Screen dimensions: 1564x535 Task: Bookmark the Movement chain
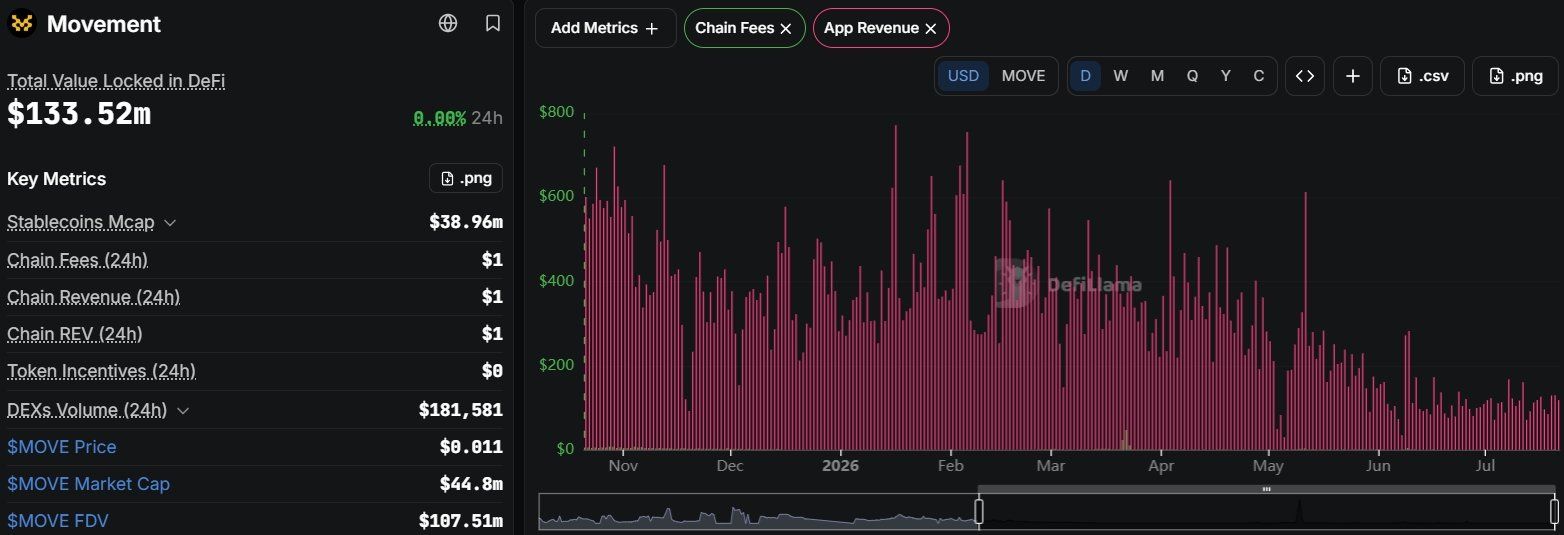(493, 23)
